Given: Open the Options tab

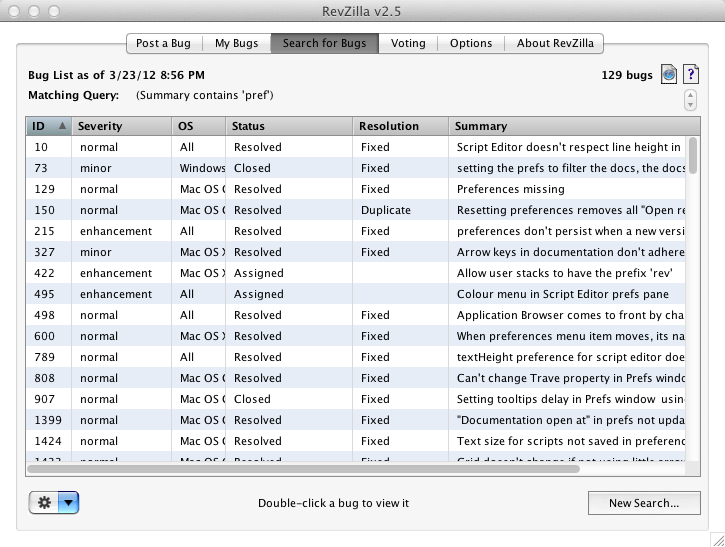Looking at the screenshot, I should [471, 43].
